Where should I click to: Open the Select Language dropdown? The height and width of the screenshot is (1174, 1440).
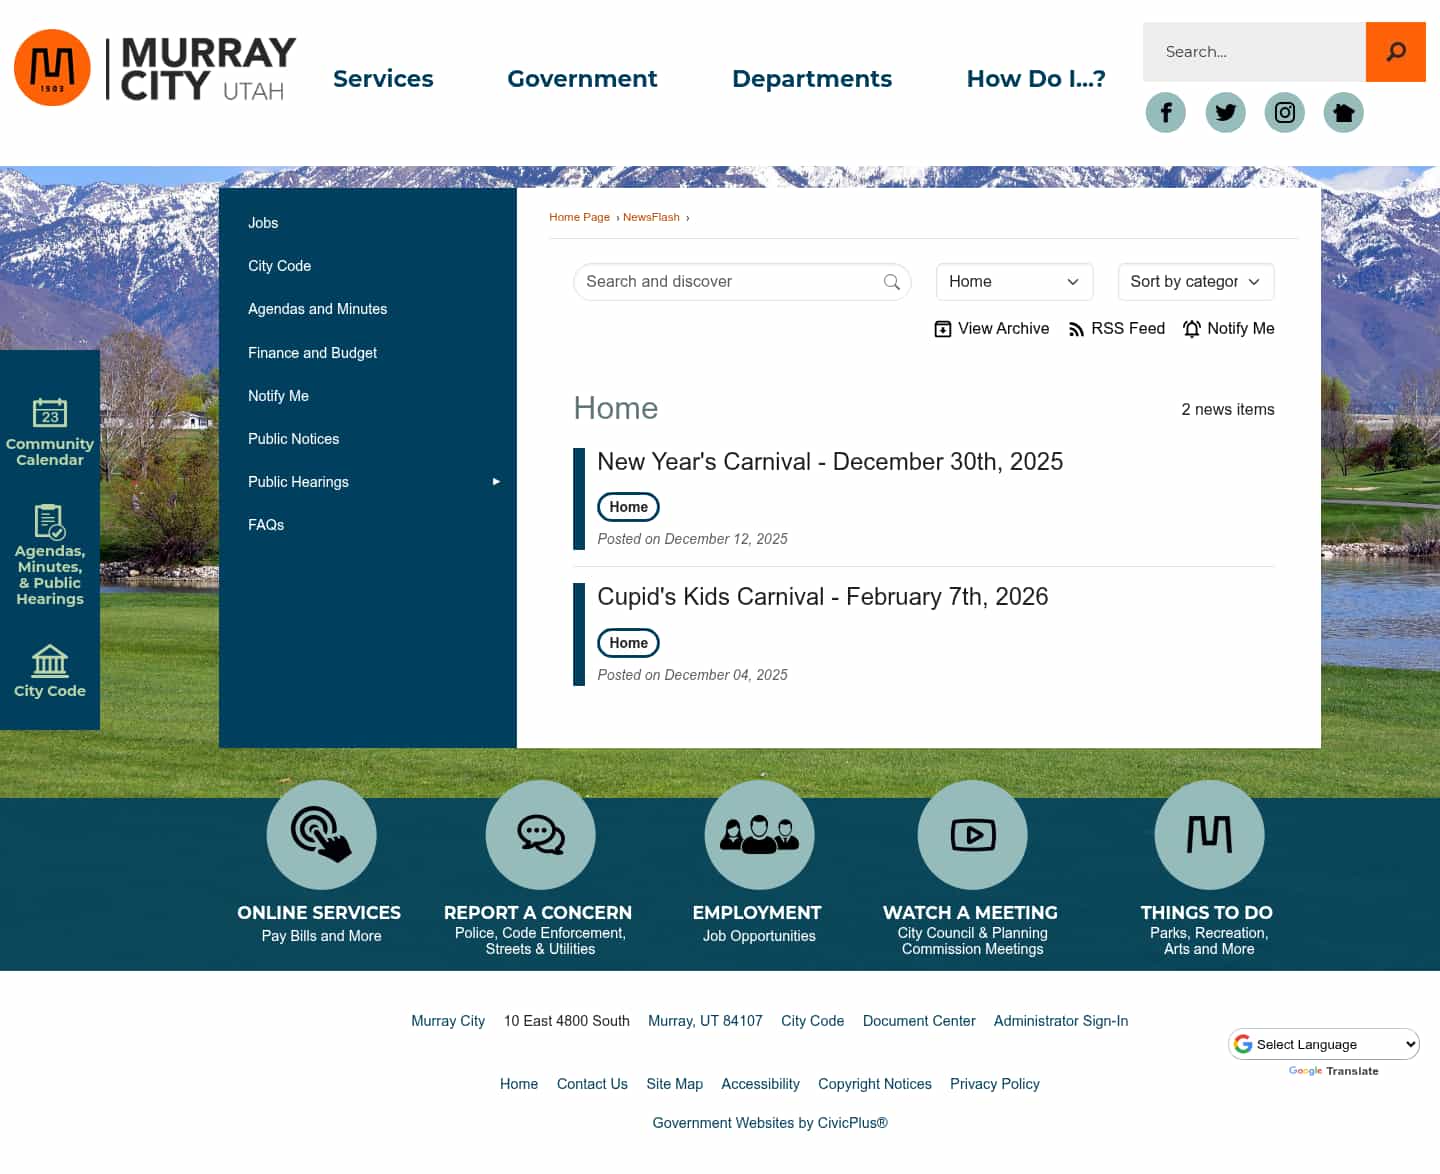click(x=1323, y=1043)
